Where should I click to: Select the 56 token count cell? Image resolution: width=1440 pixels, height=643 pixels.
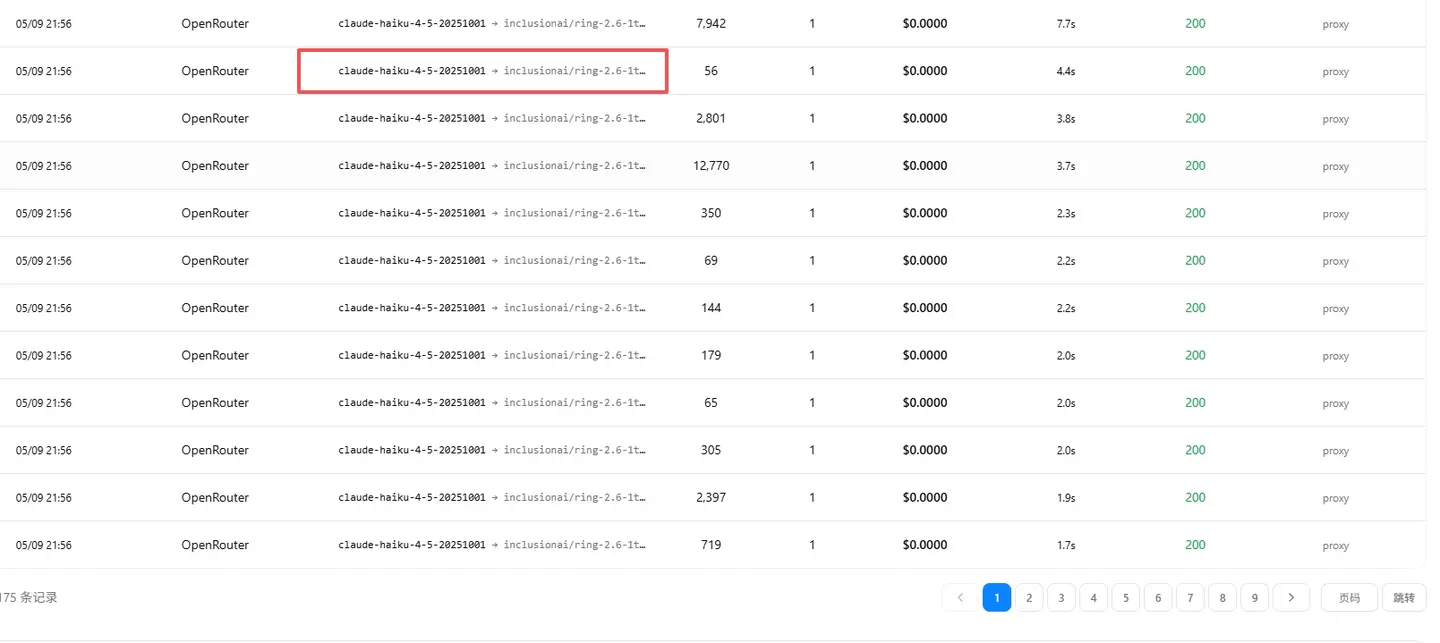(x=711, y=71)
